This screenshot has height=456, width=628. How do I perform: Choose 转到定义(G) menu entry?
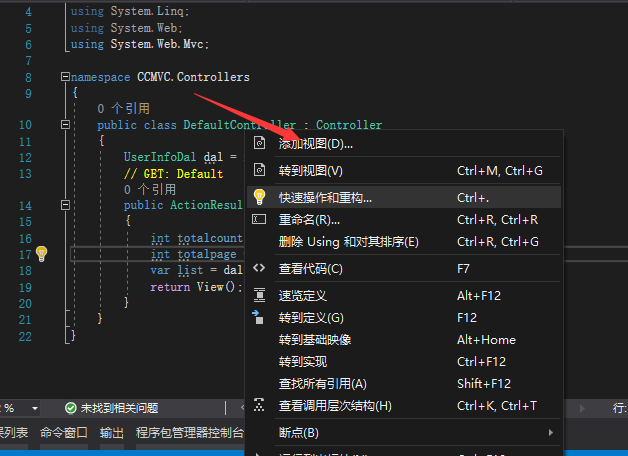[404, 317]
